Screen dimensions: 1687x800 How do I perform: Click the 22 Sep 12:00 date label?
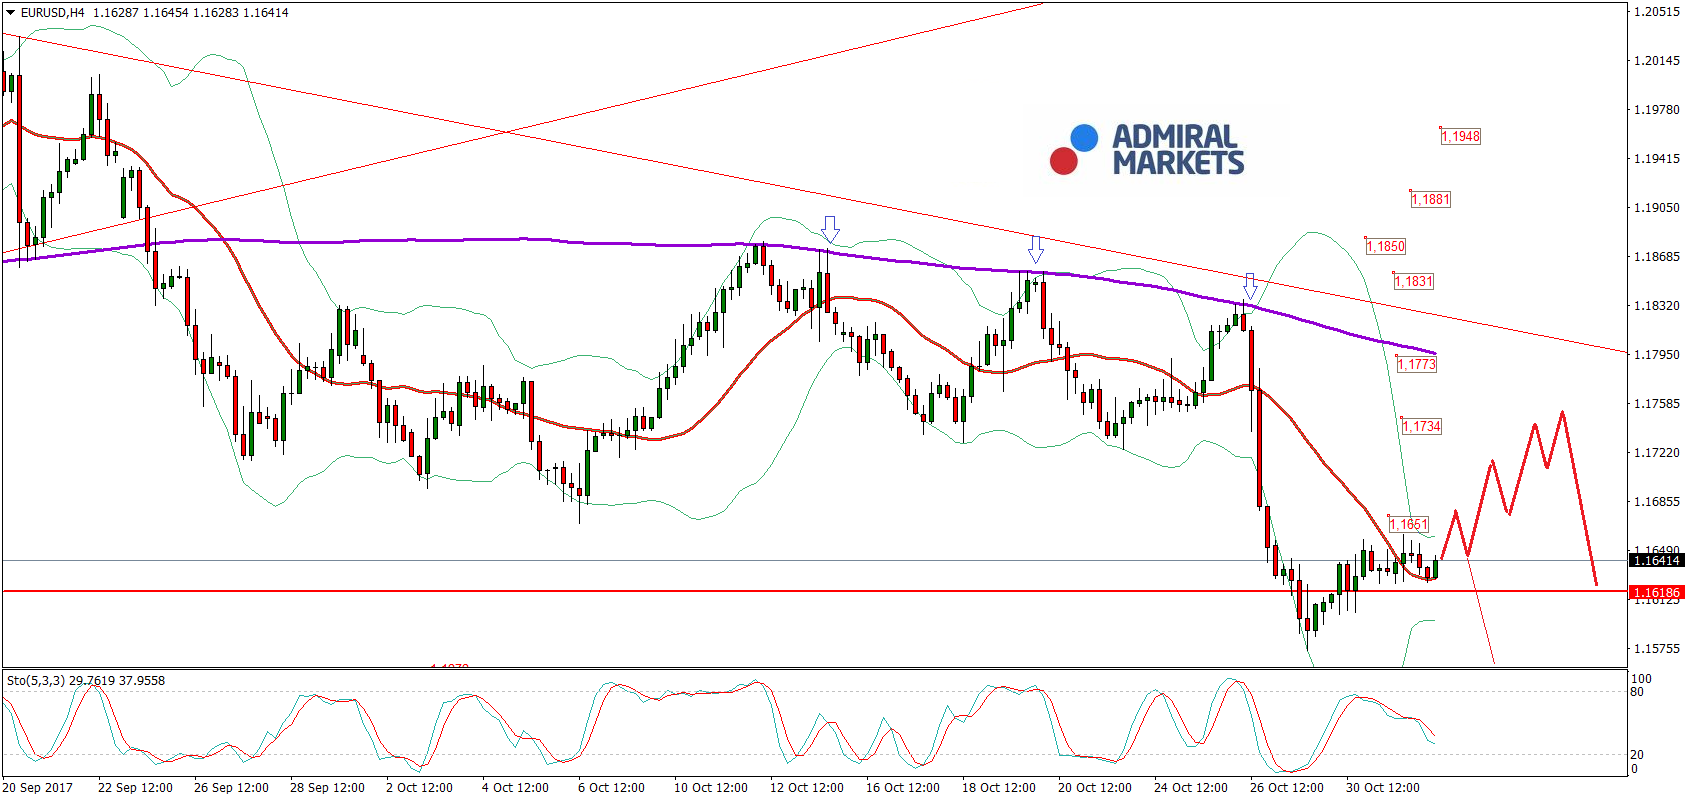click(x=135, y=788)
